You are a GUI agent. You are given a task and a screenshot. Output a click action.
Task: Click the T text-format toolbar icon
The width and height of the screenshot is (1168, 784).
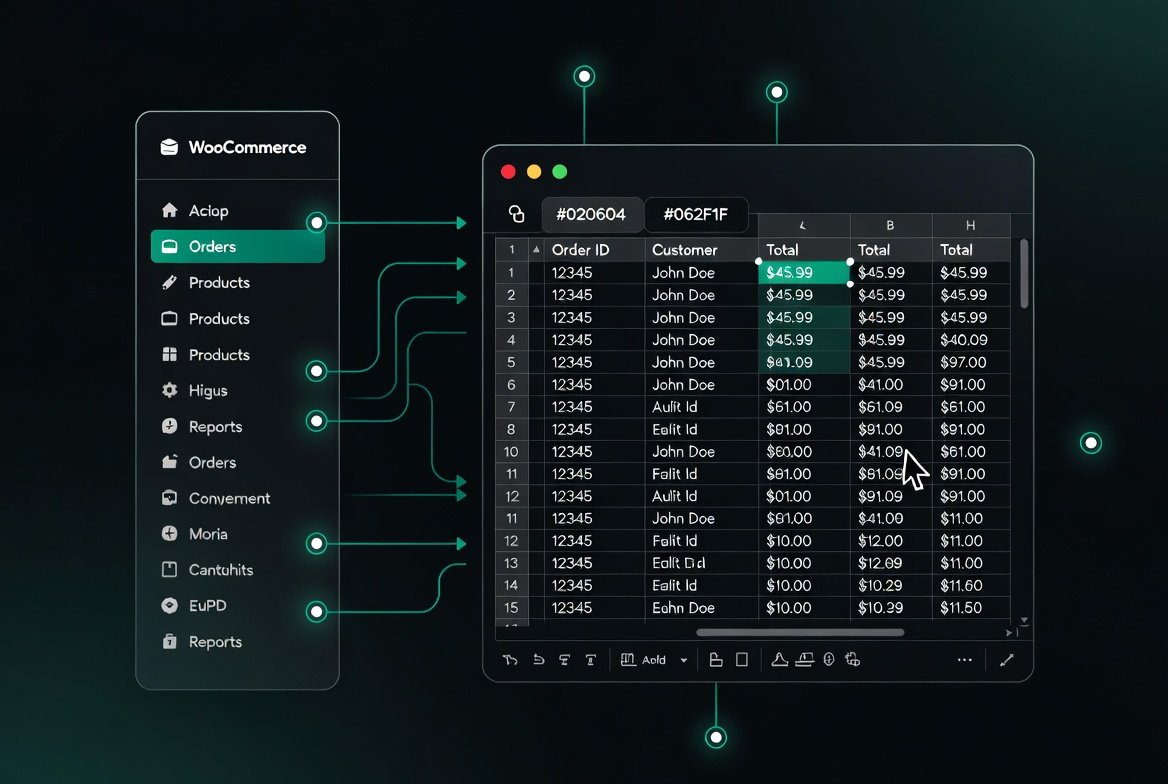[x=591, y=660]
